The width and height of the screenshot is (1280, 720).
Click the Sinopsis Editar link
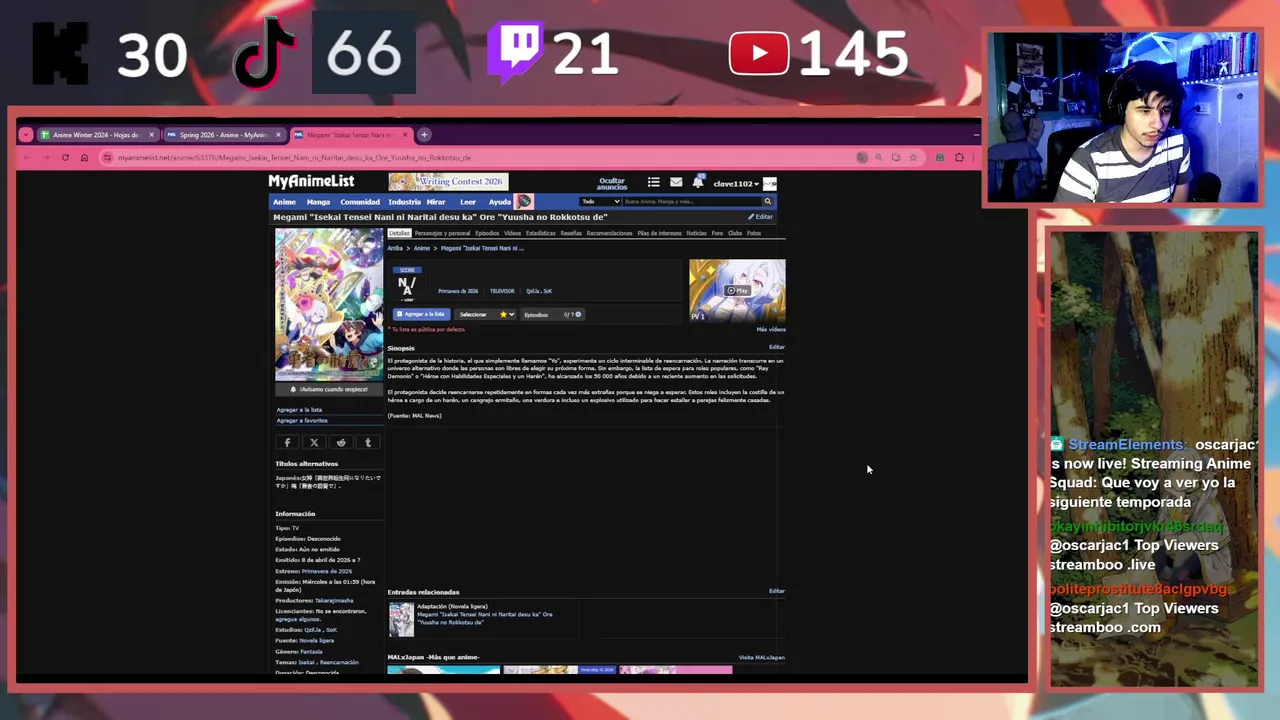click(777, 347)
